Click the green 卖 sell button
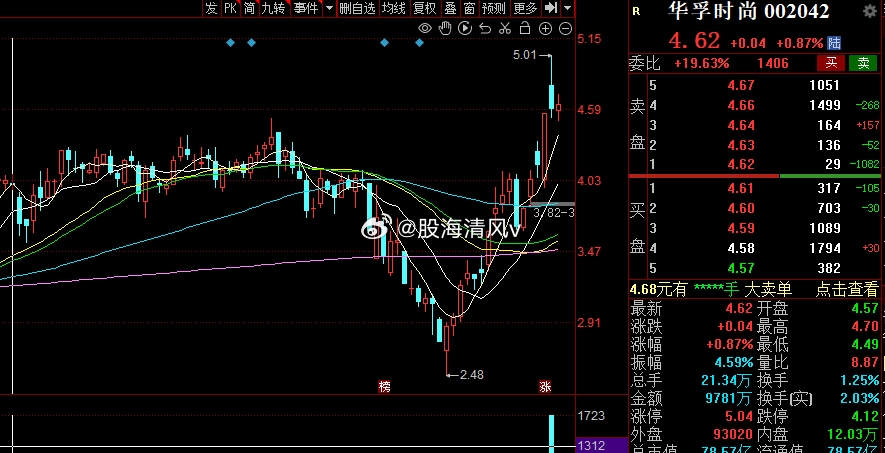Viewport: 885px width, 453px height. (x=863, y=63)
